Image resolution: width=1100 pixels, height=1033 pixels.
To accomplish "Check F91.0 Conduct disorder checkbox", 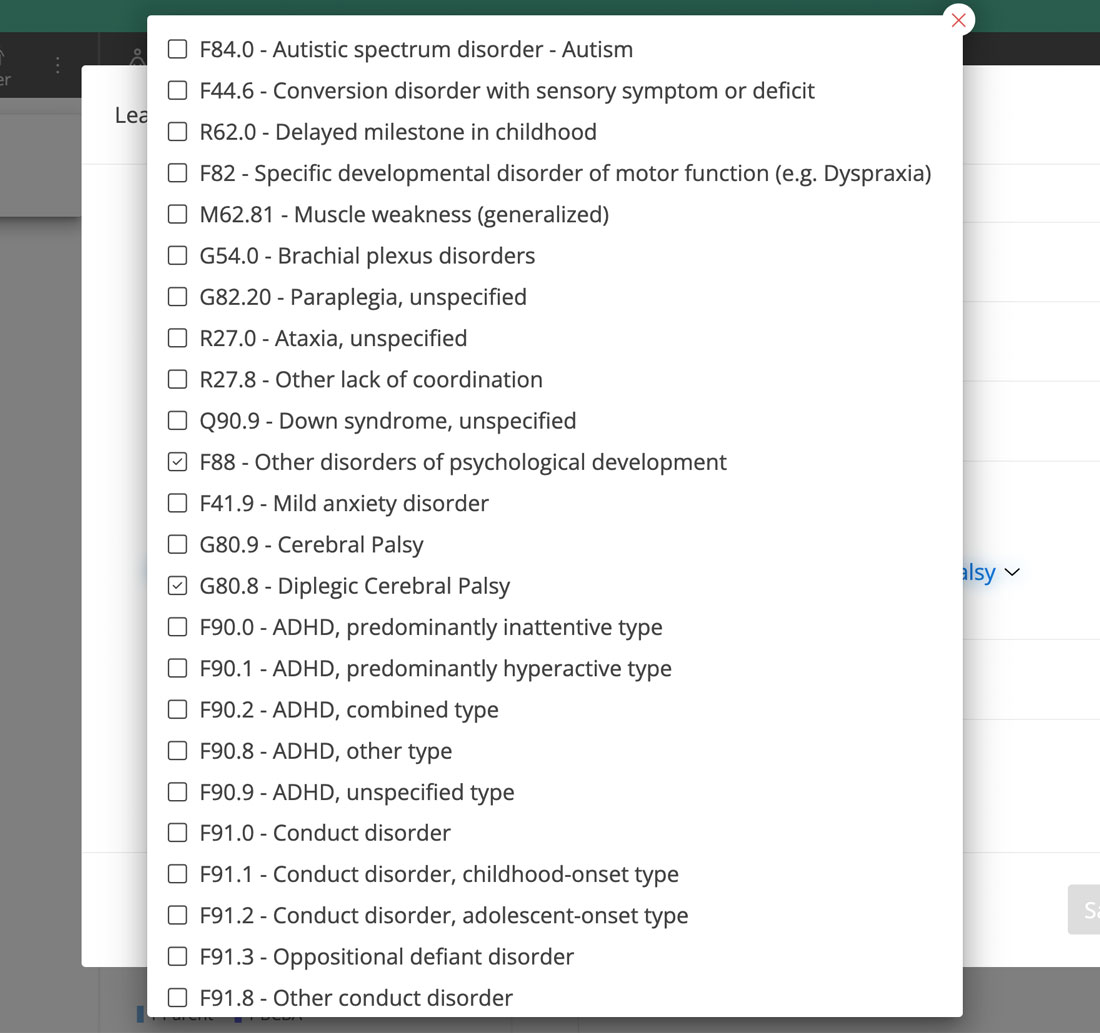I will [x=177, y=833].
